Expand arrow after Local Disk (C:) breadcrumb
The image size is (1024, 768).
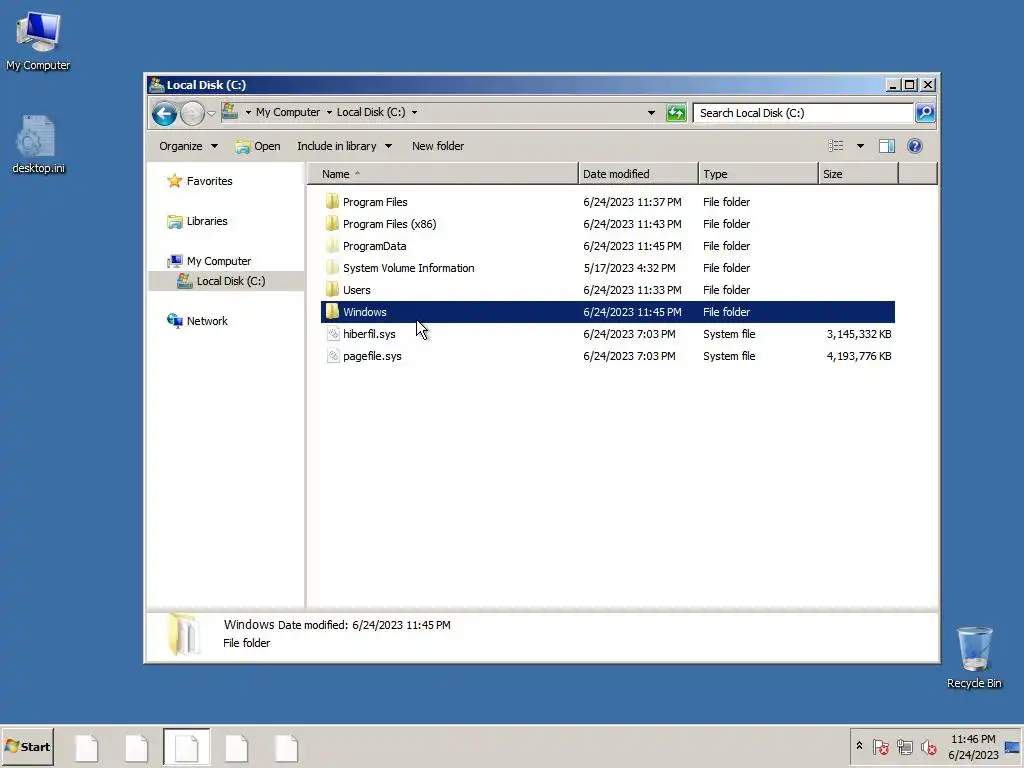coord(414,112)
